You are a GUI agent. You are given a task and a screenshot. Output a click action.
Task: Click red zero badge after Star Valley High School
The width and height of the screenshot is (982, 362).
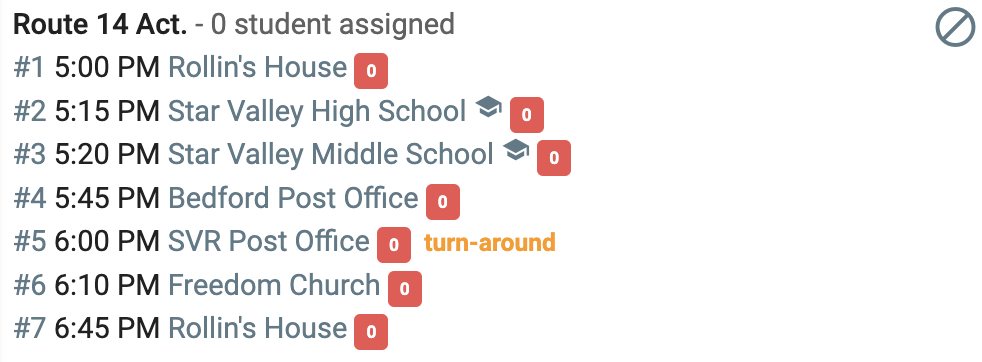pyautogui.click(x=527, y=115)
